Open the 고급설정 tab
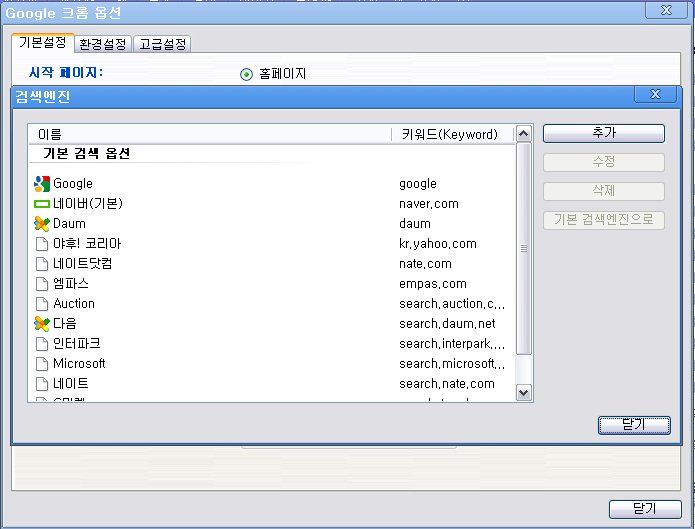 [162, 44]
